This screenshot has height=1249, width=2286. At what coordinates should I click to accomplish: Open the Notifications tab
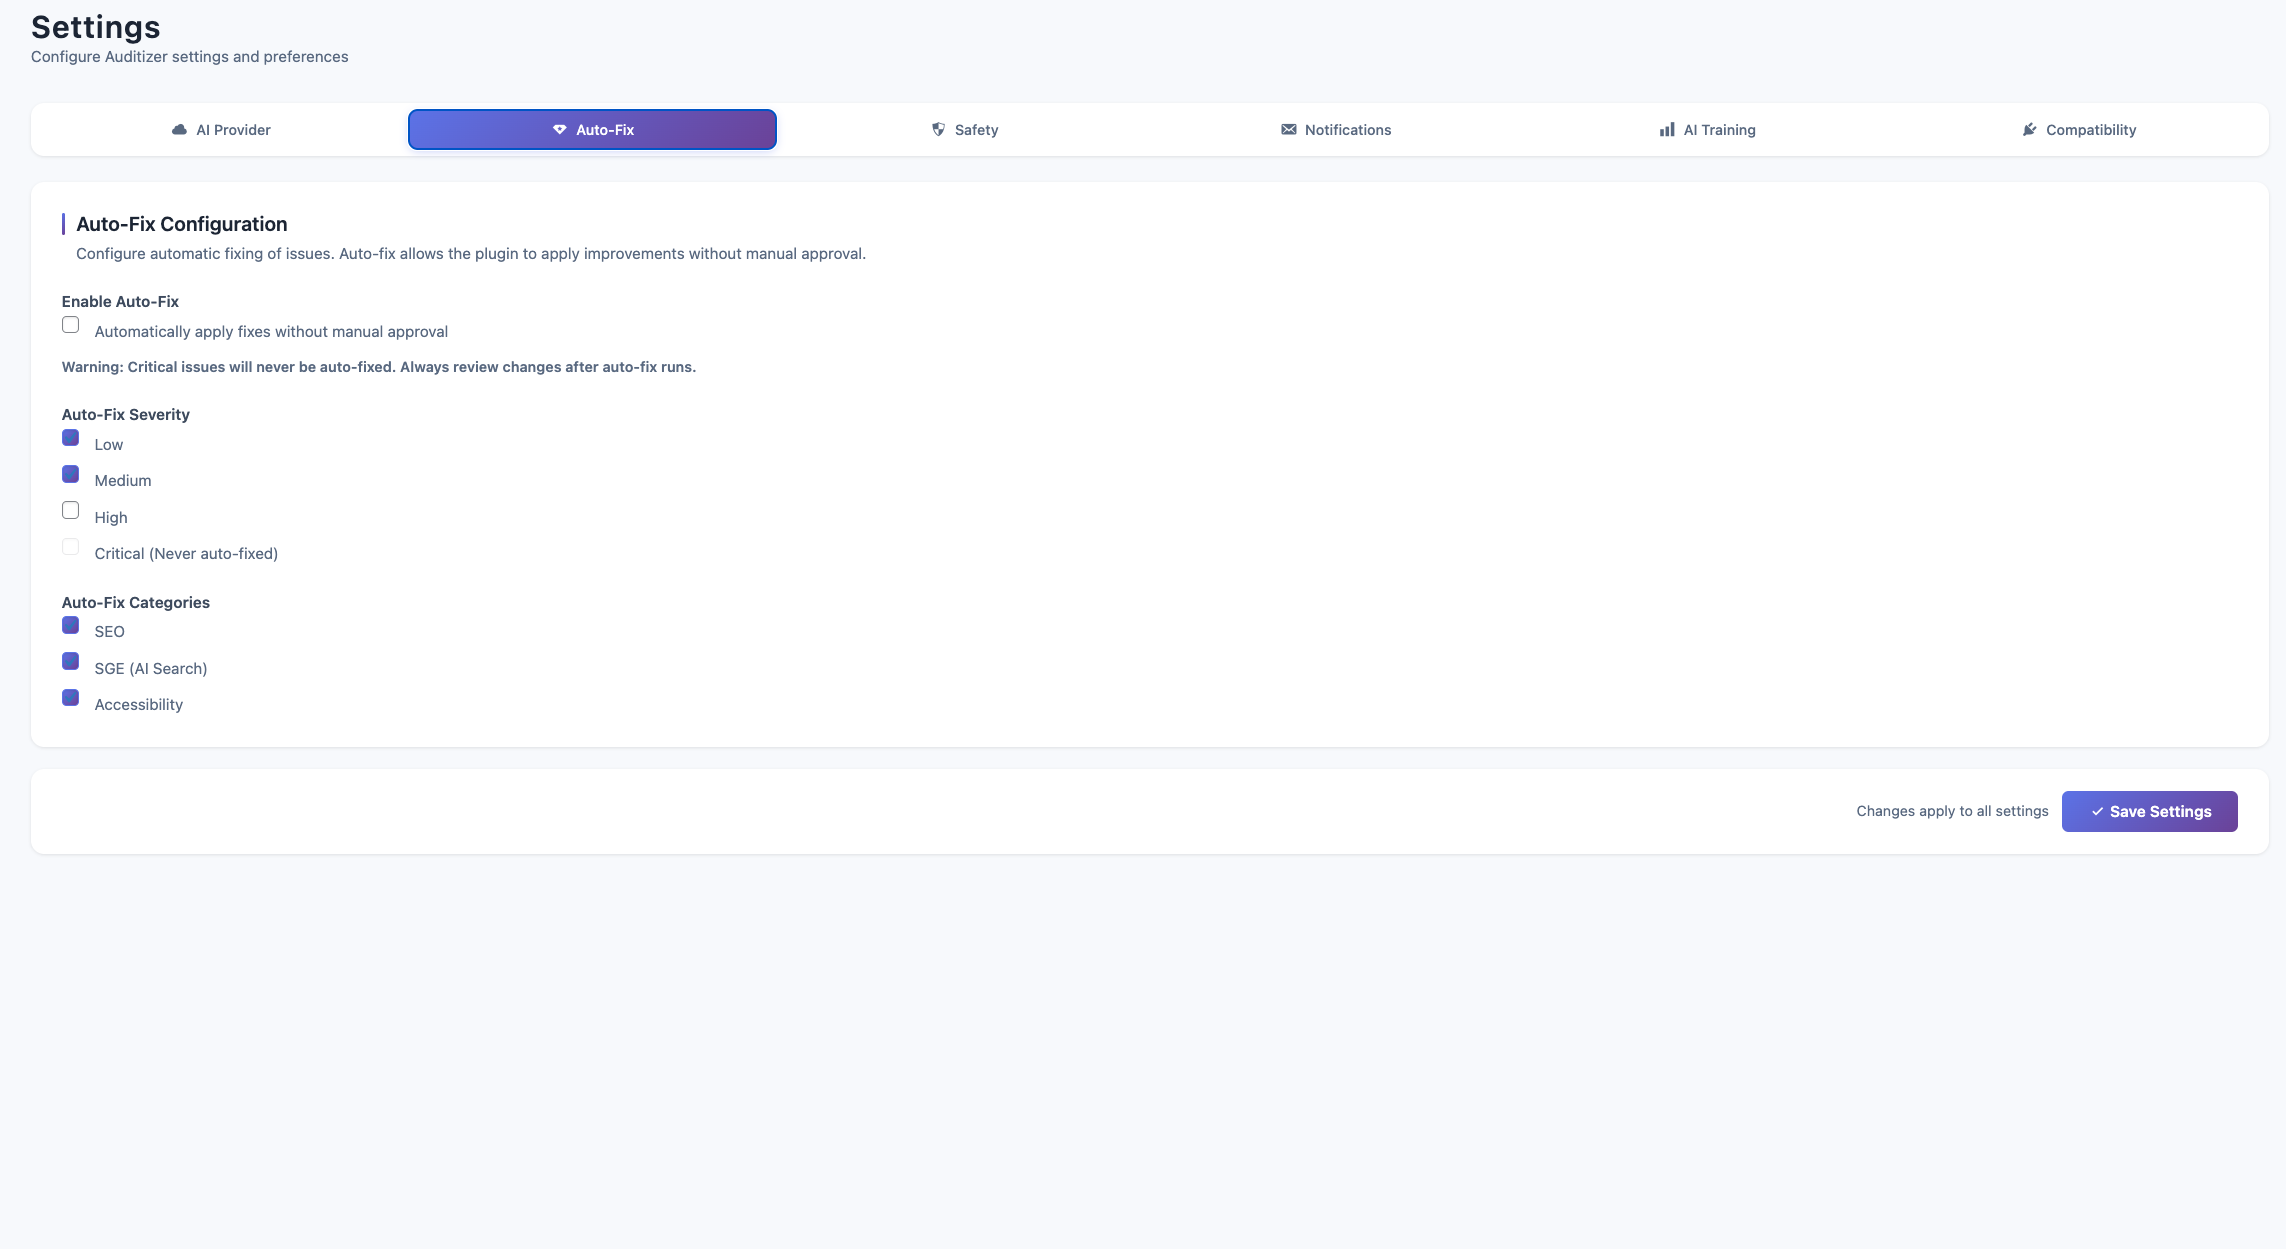click(x=1336, y=130)
